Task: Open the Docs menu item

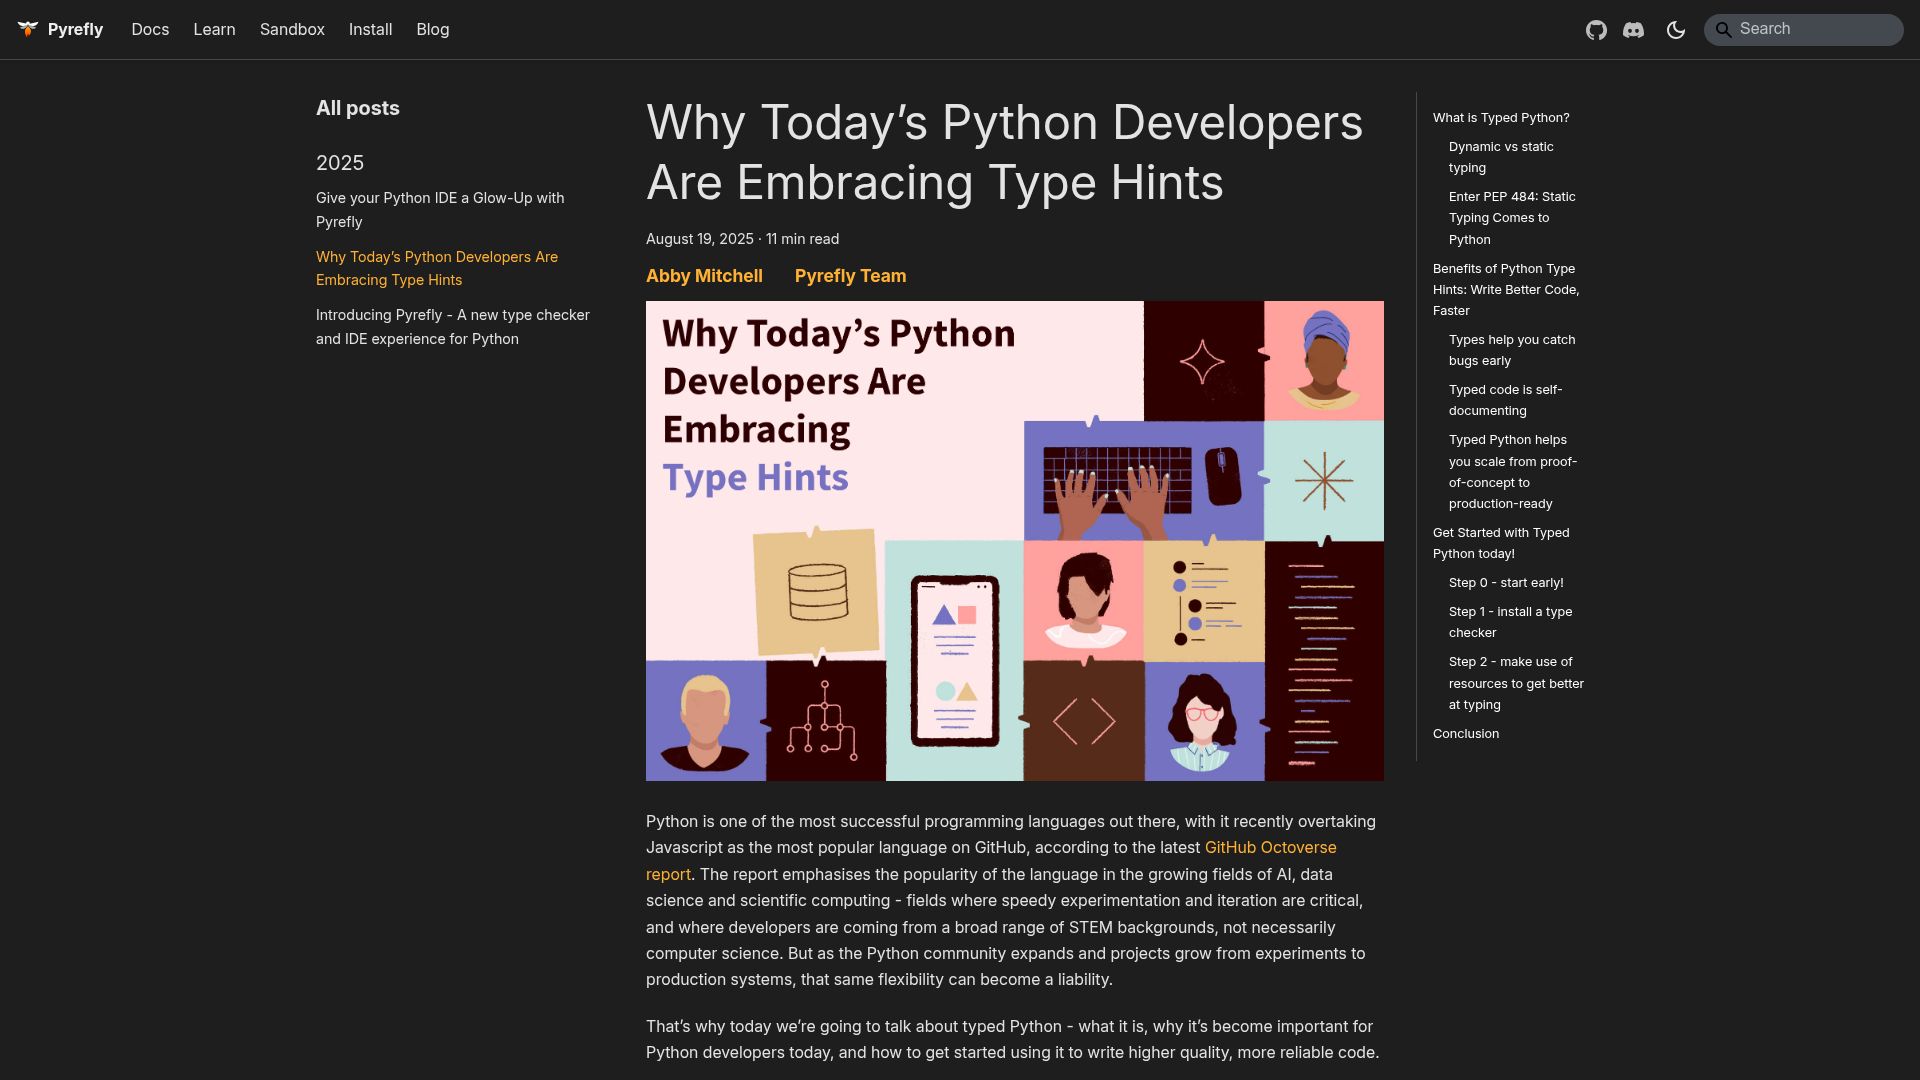Action: [150, 30]
